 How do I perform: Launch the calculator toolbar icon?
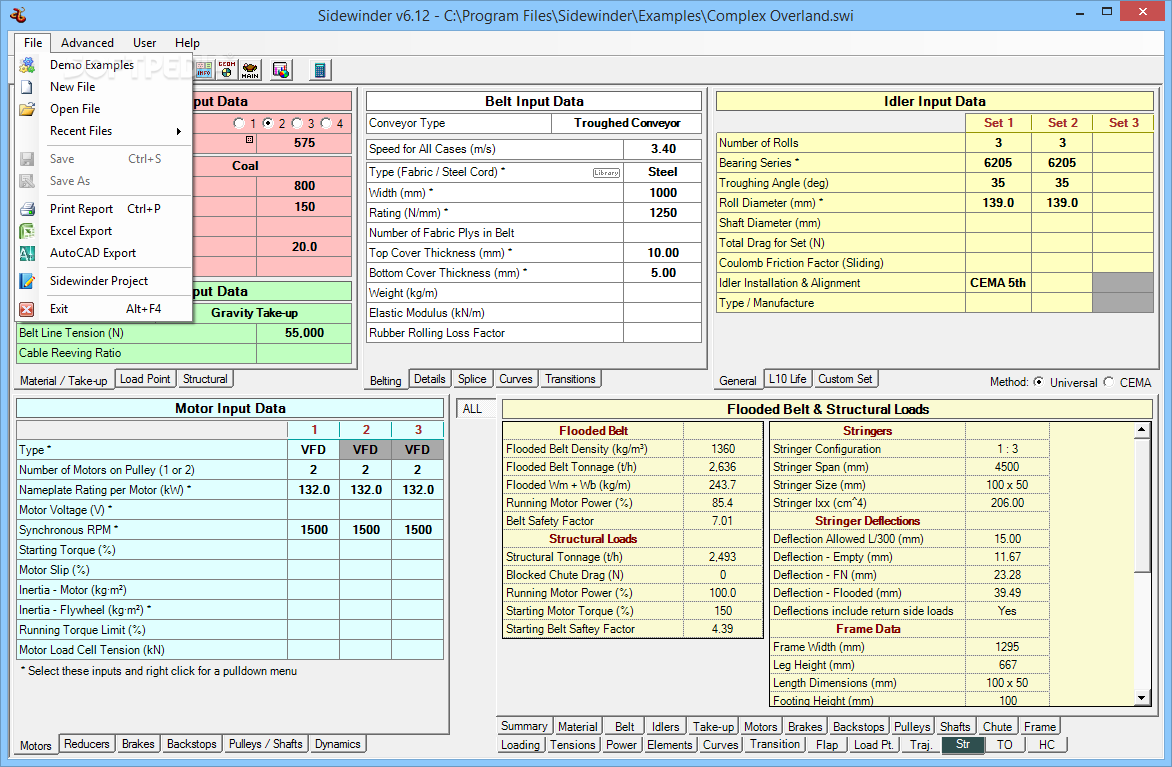(320, 70)
